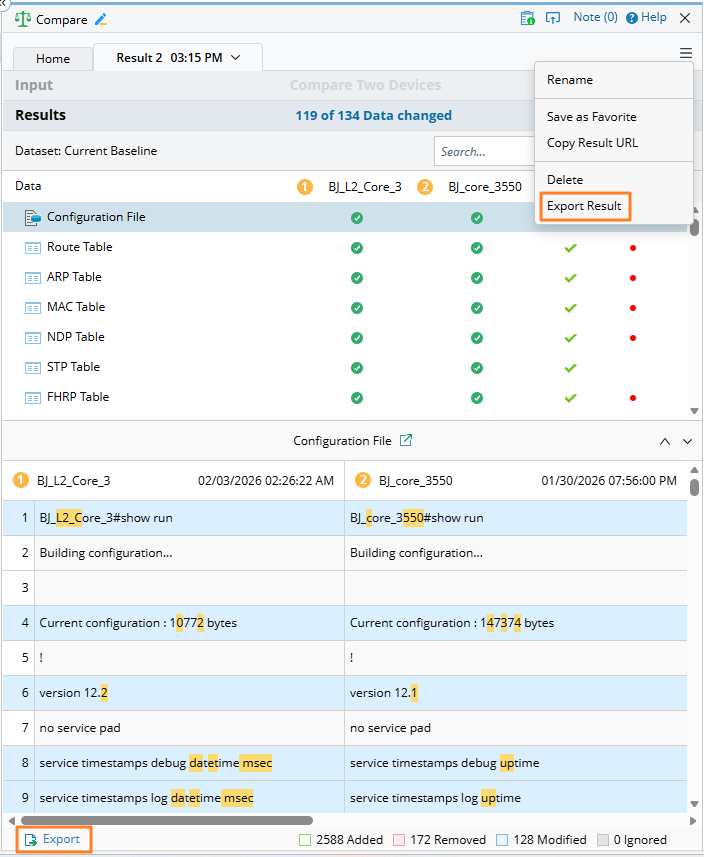This screenshot has height=857, width=704.
Task: Switch to the Home tab
Action: coord(53,59)
